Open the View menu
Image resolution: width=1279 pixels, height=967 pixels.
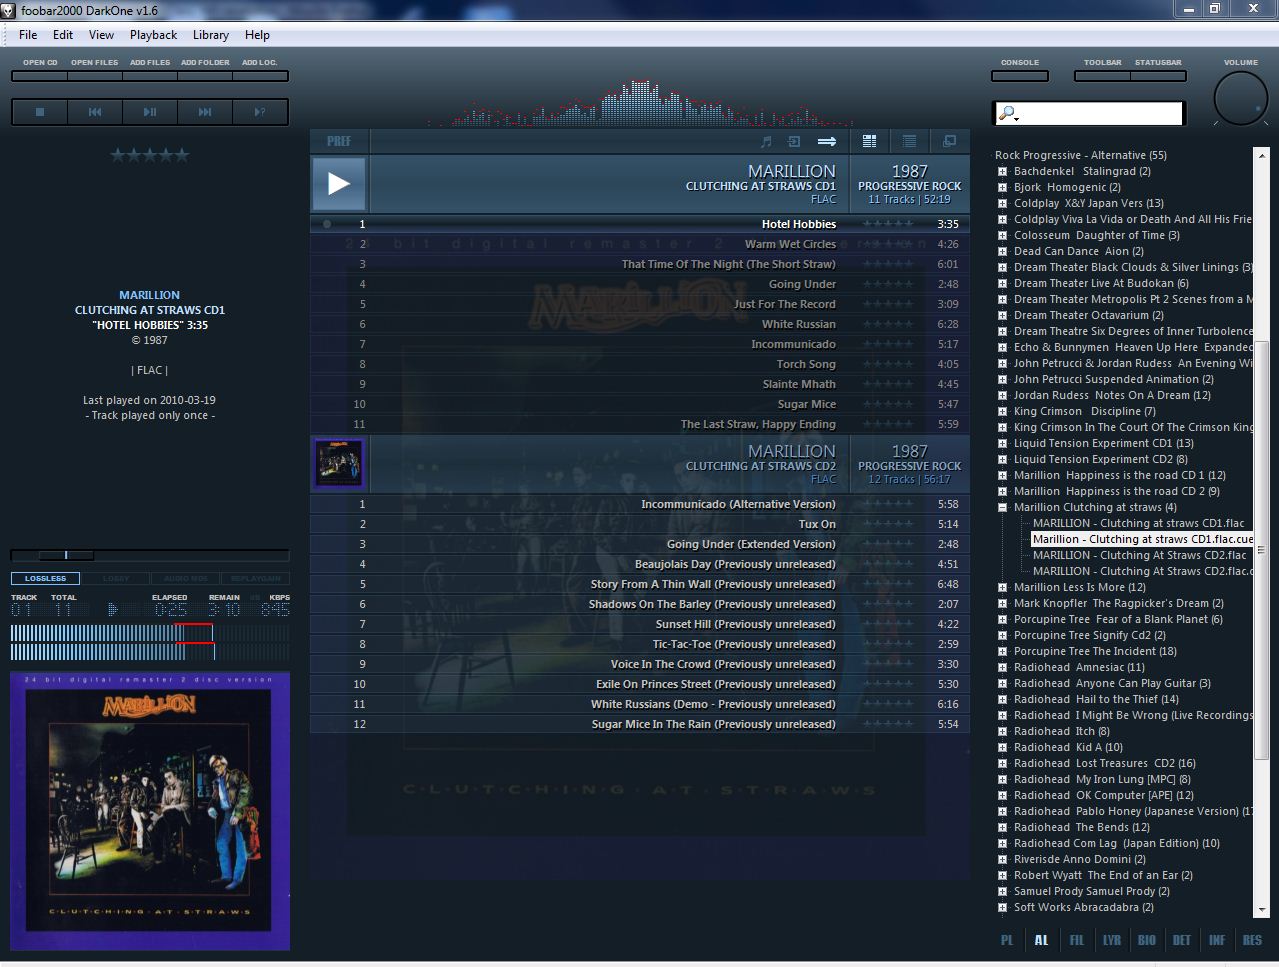pos(101,35)
